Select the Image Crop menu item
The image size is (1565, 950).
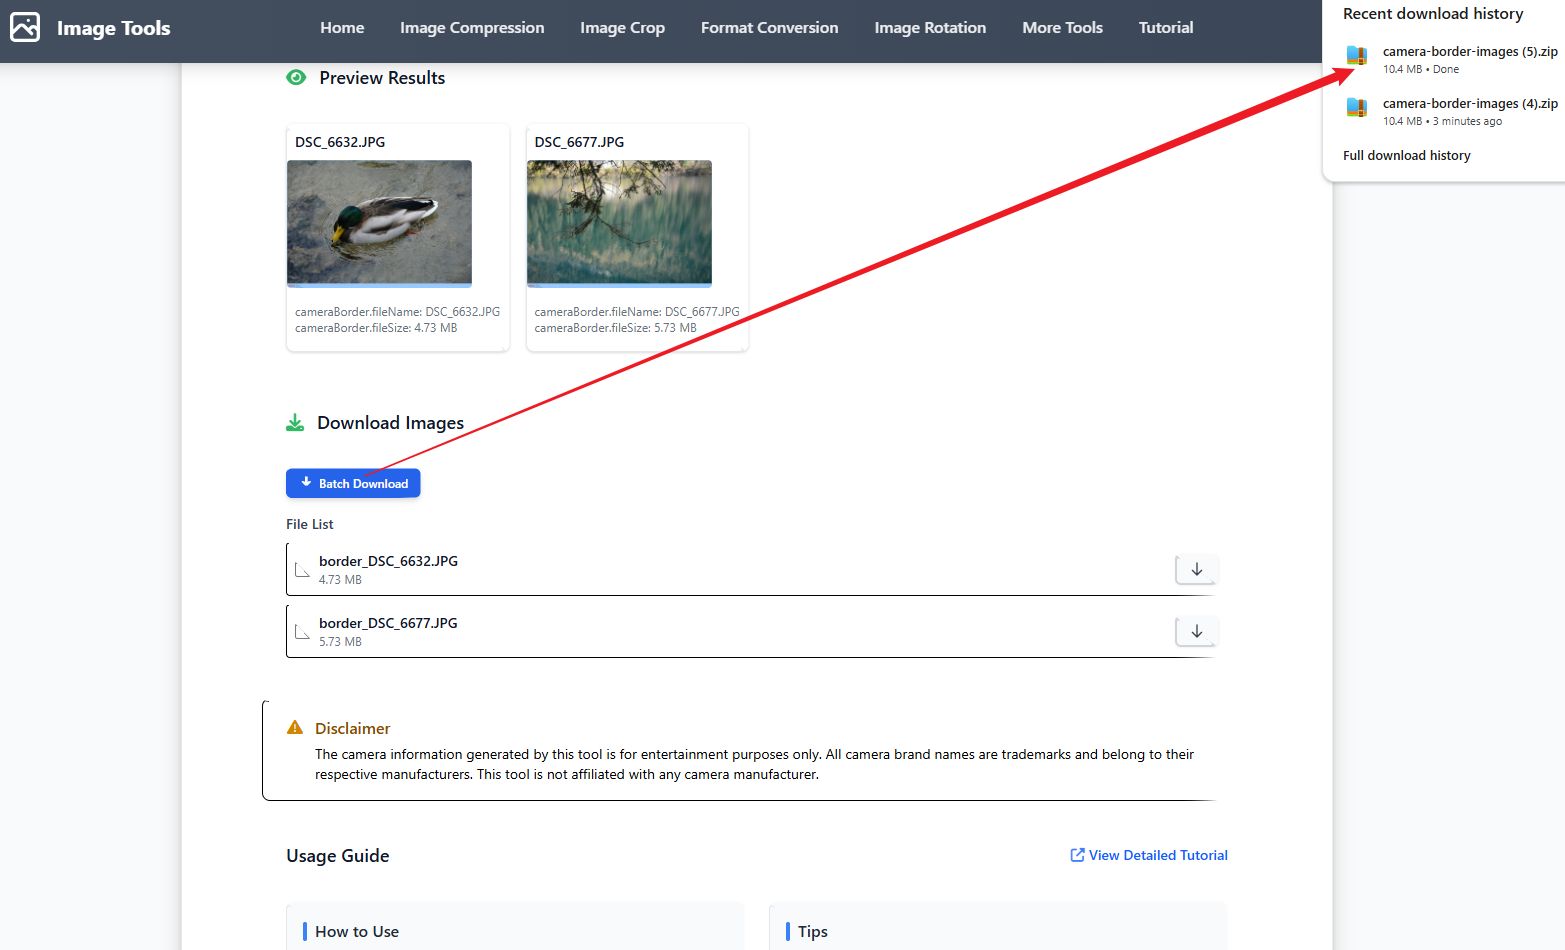pos(622,28)
